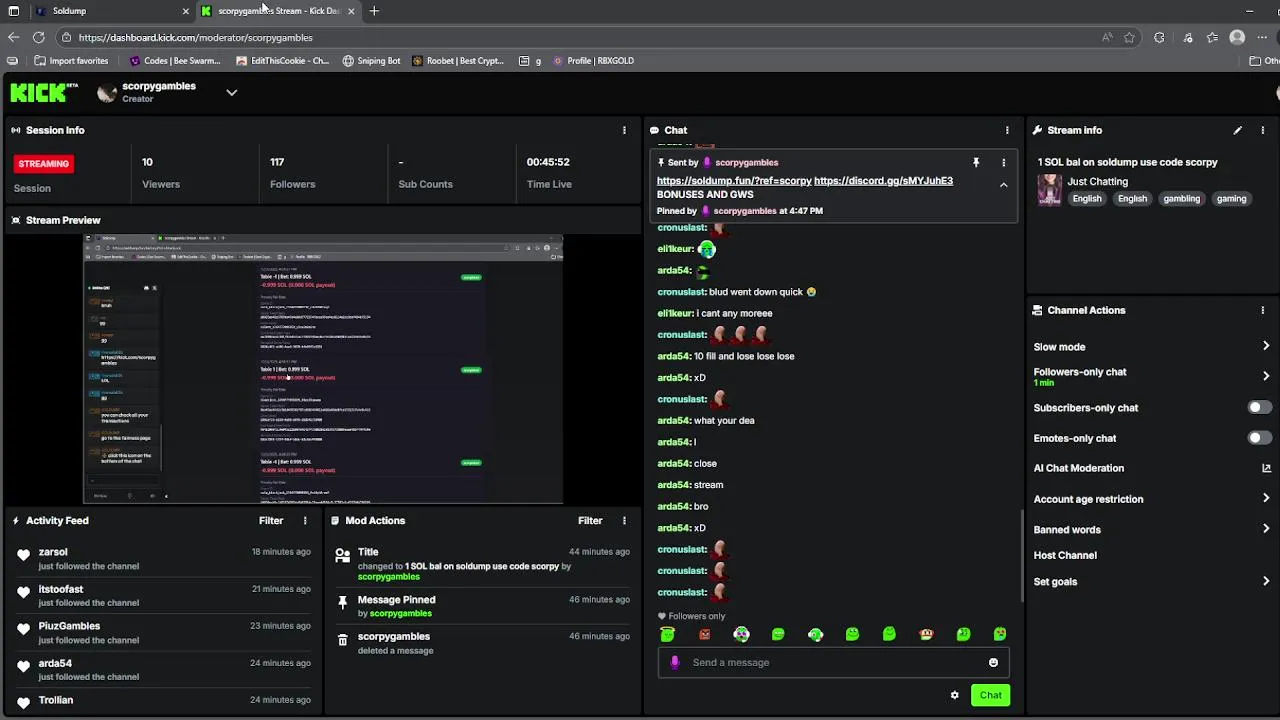Switch to Soldump browser tab
1280x720 pixels.
tap(110, 11)
